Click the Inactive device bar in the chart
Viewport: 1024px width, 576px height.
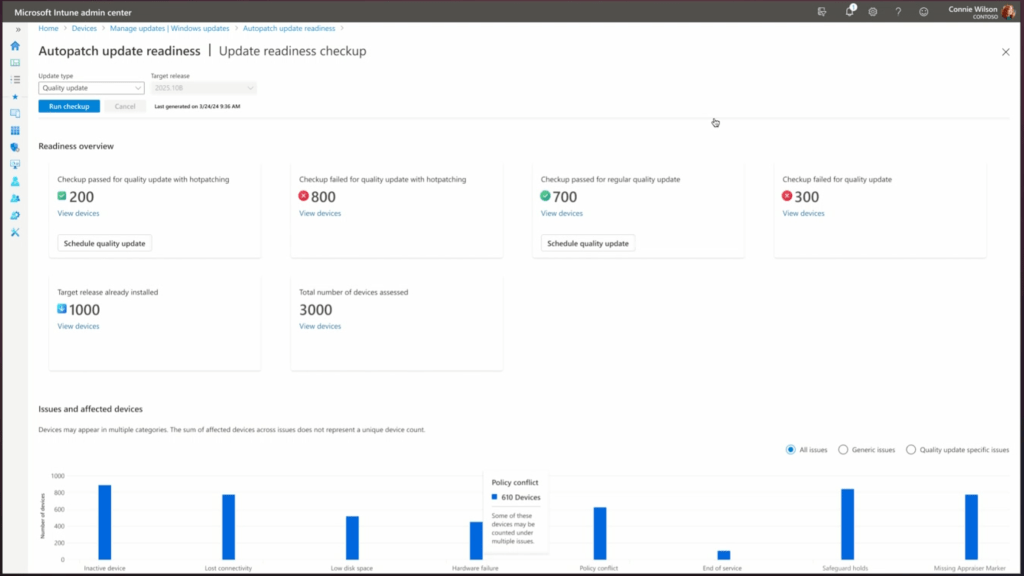click(x=104, y=522)
